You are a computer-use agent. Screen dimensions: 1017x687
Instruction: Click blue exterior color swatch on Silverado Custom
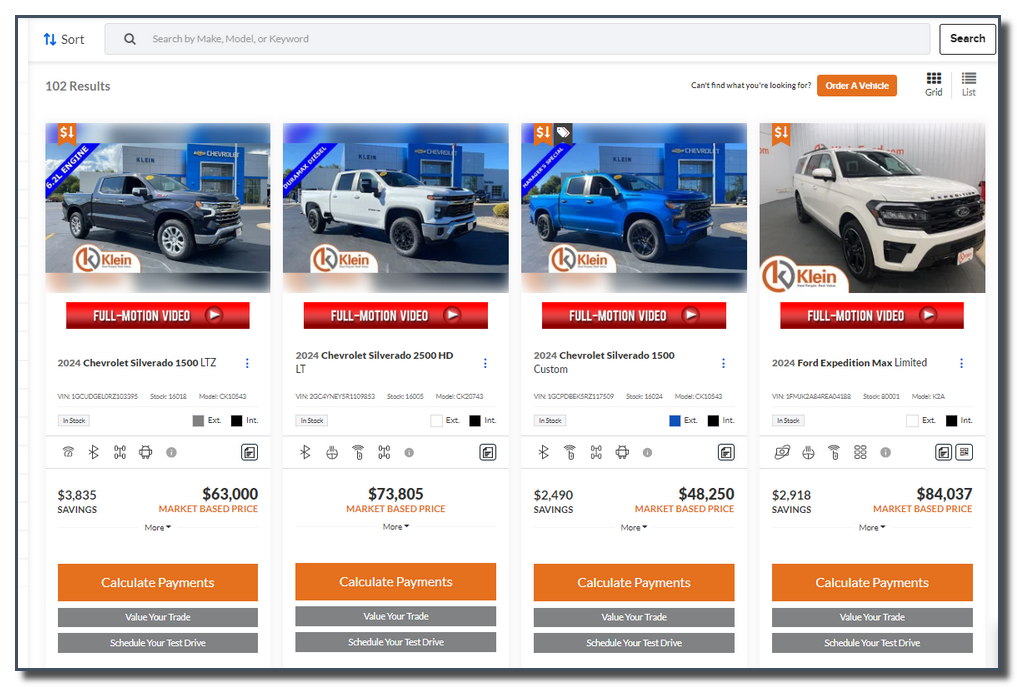(x=675, y=421)
